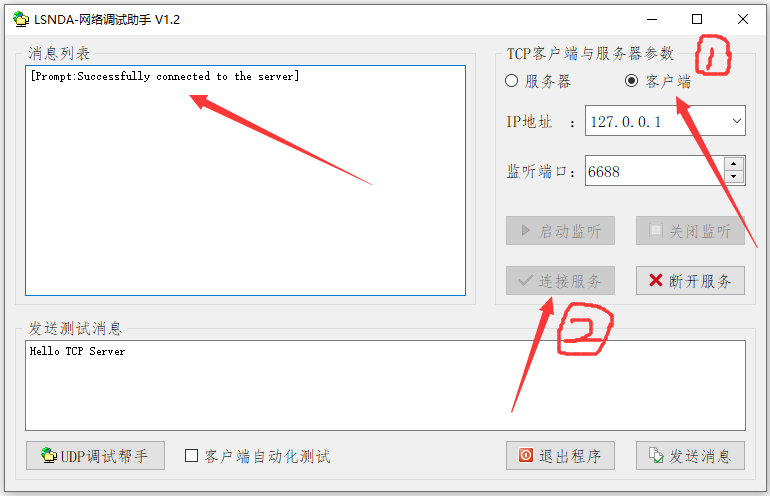This screenshot has height=496, width=770.
Task: Select the 服务器 radio button
Action: [x=511, y=81]
